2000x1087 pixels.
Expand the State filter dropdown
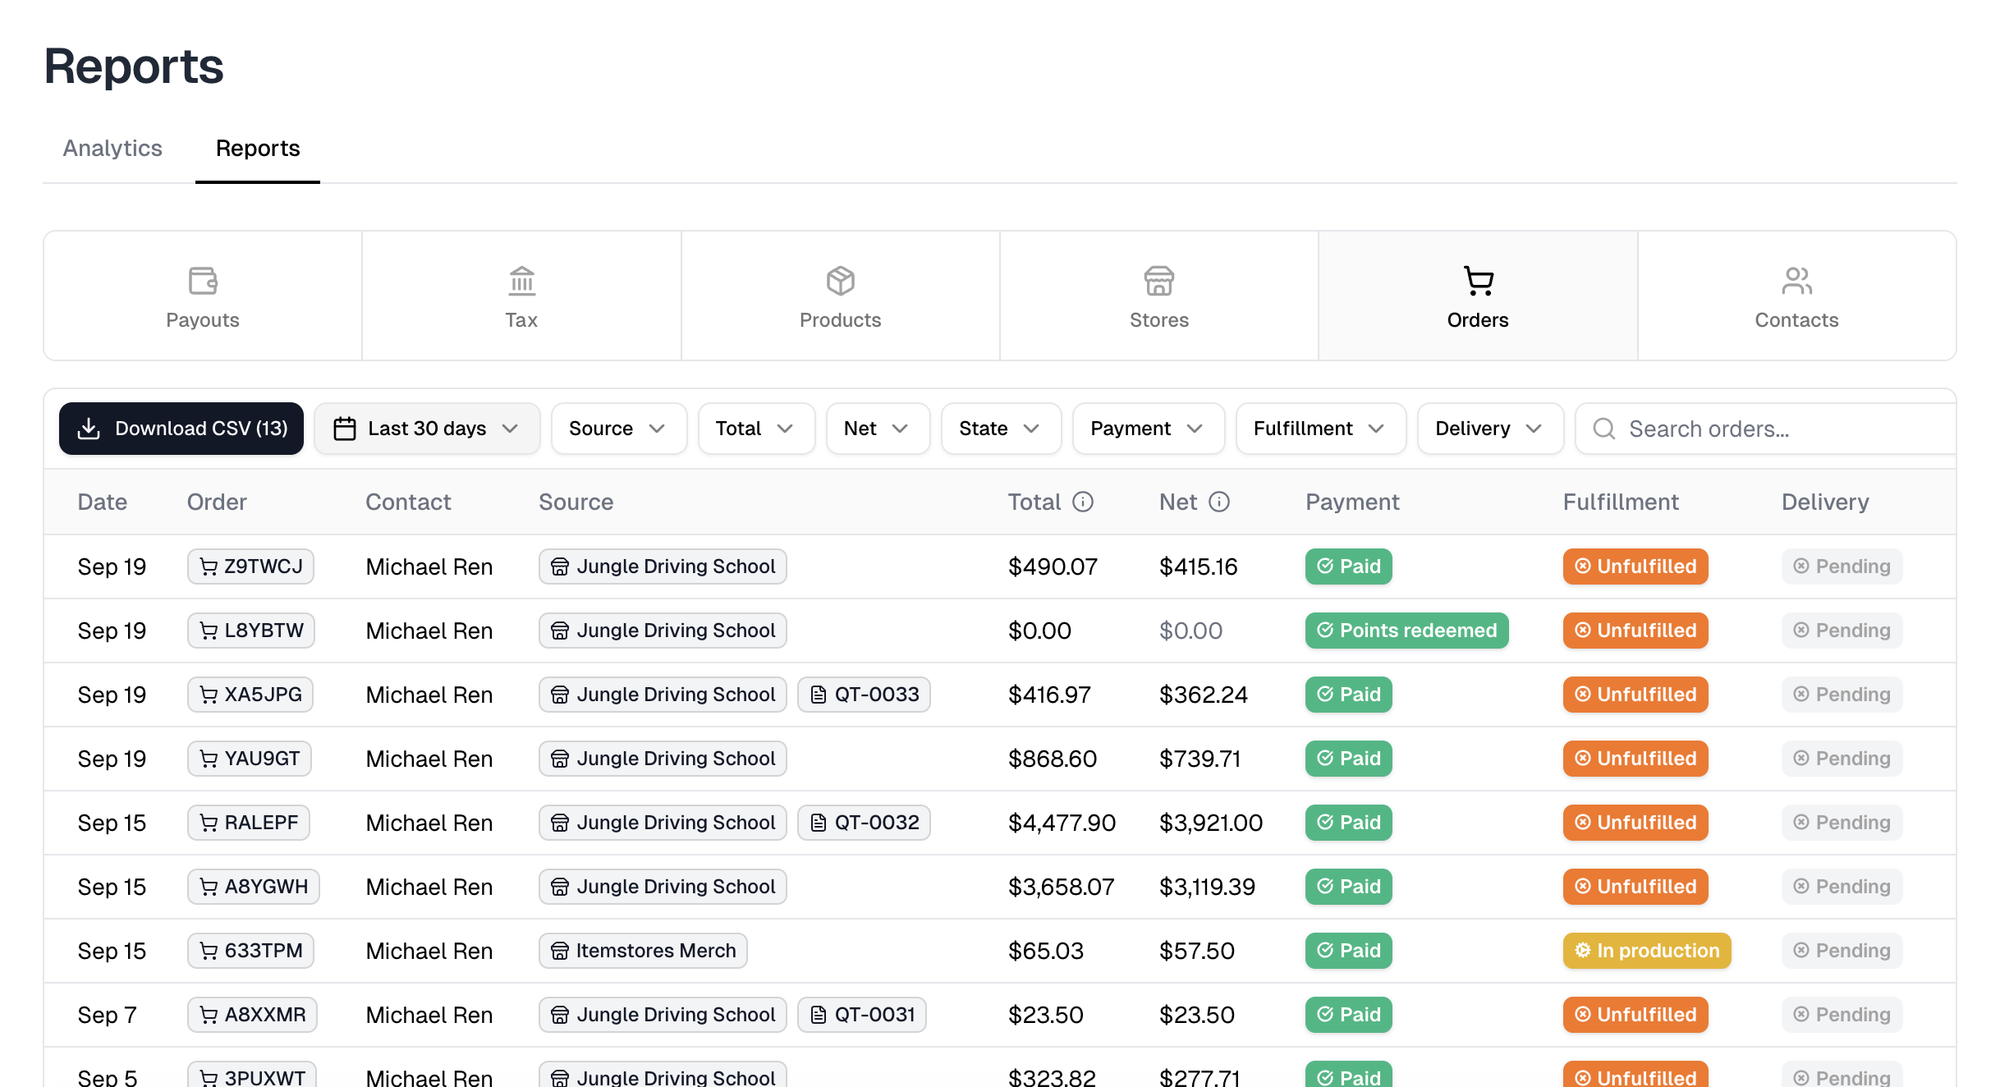[1001, 429]
